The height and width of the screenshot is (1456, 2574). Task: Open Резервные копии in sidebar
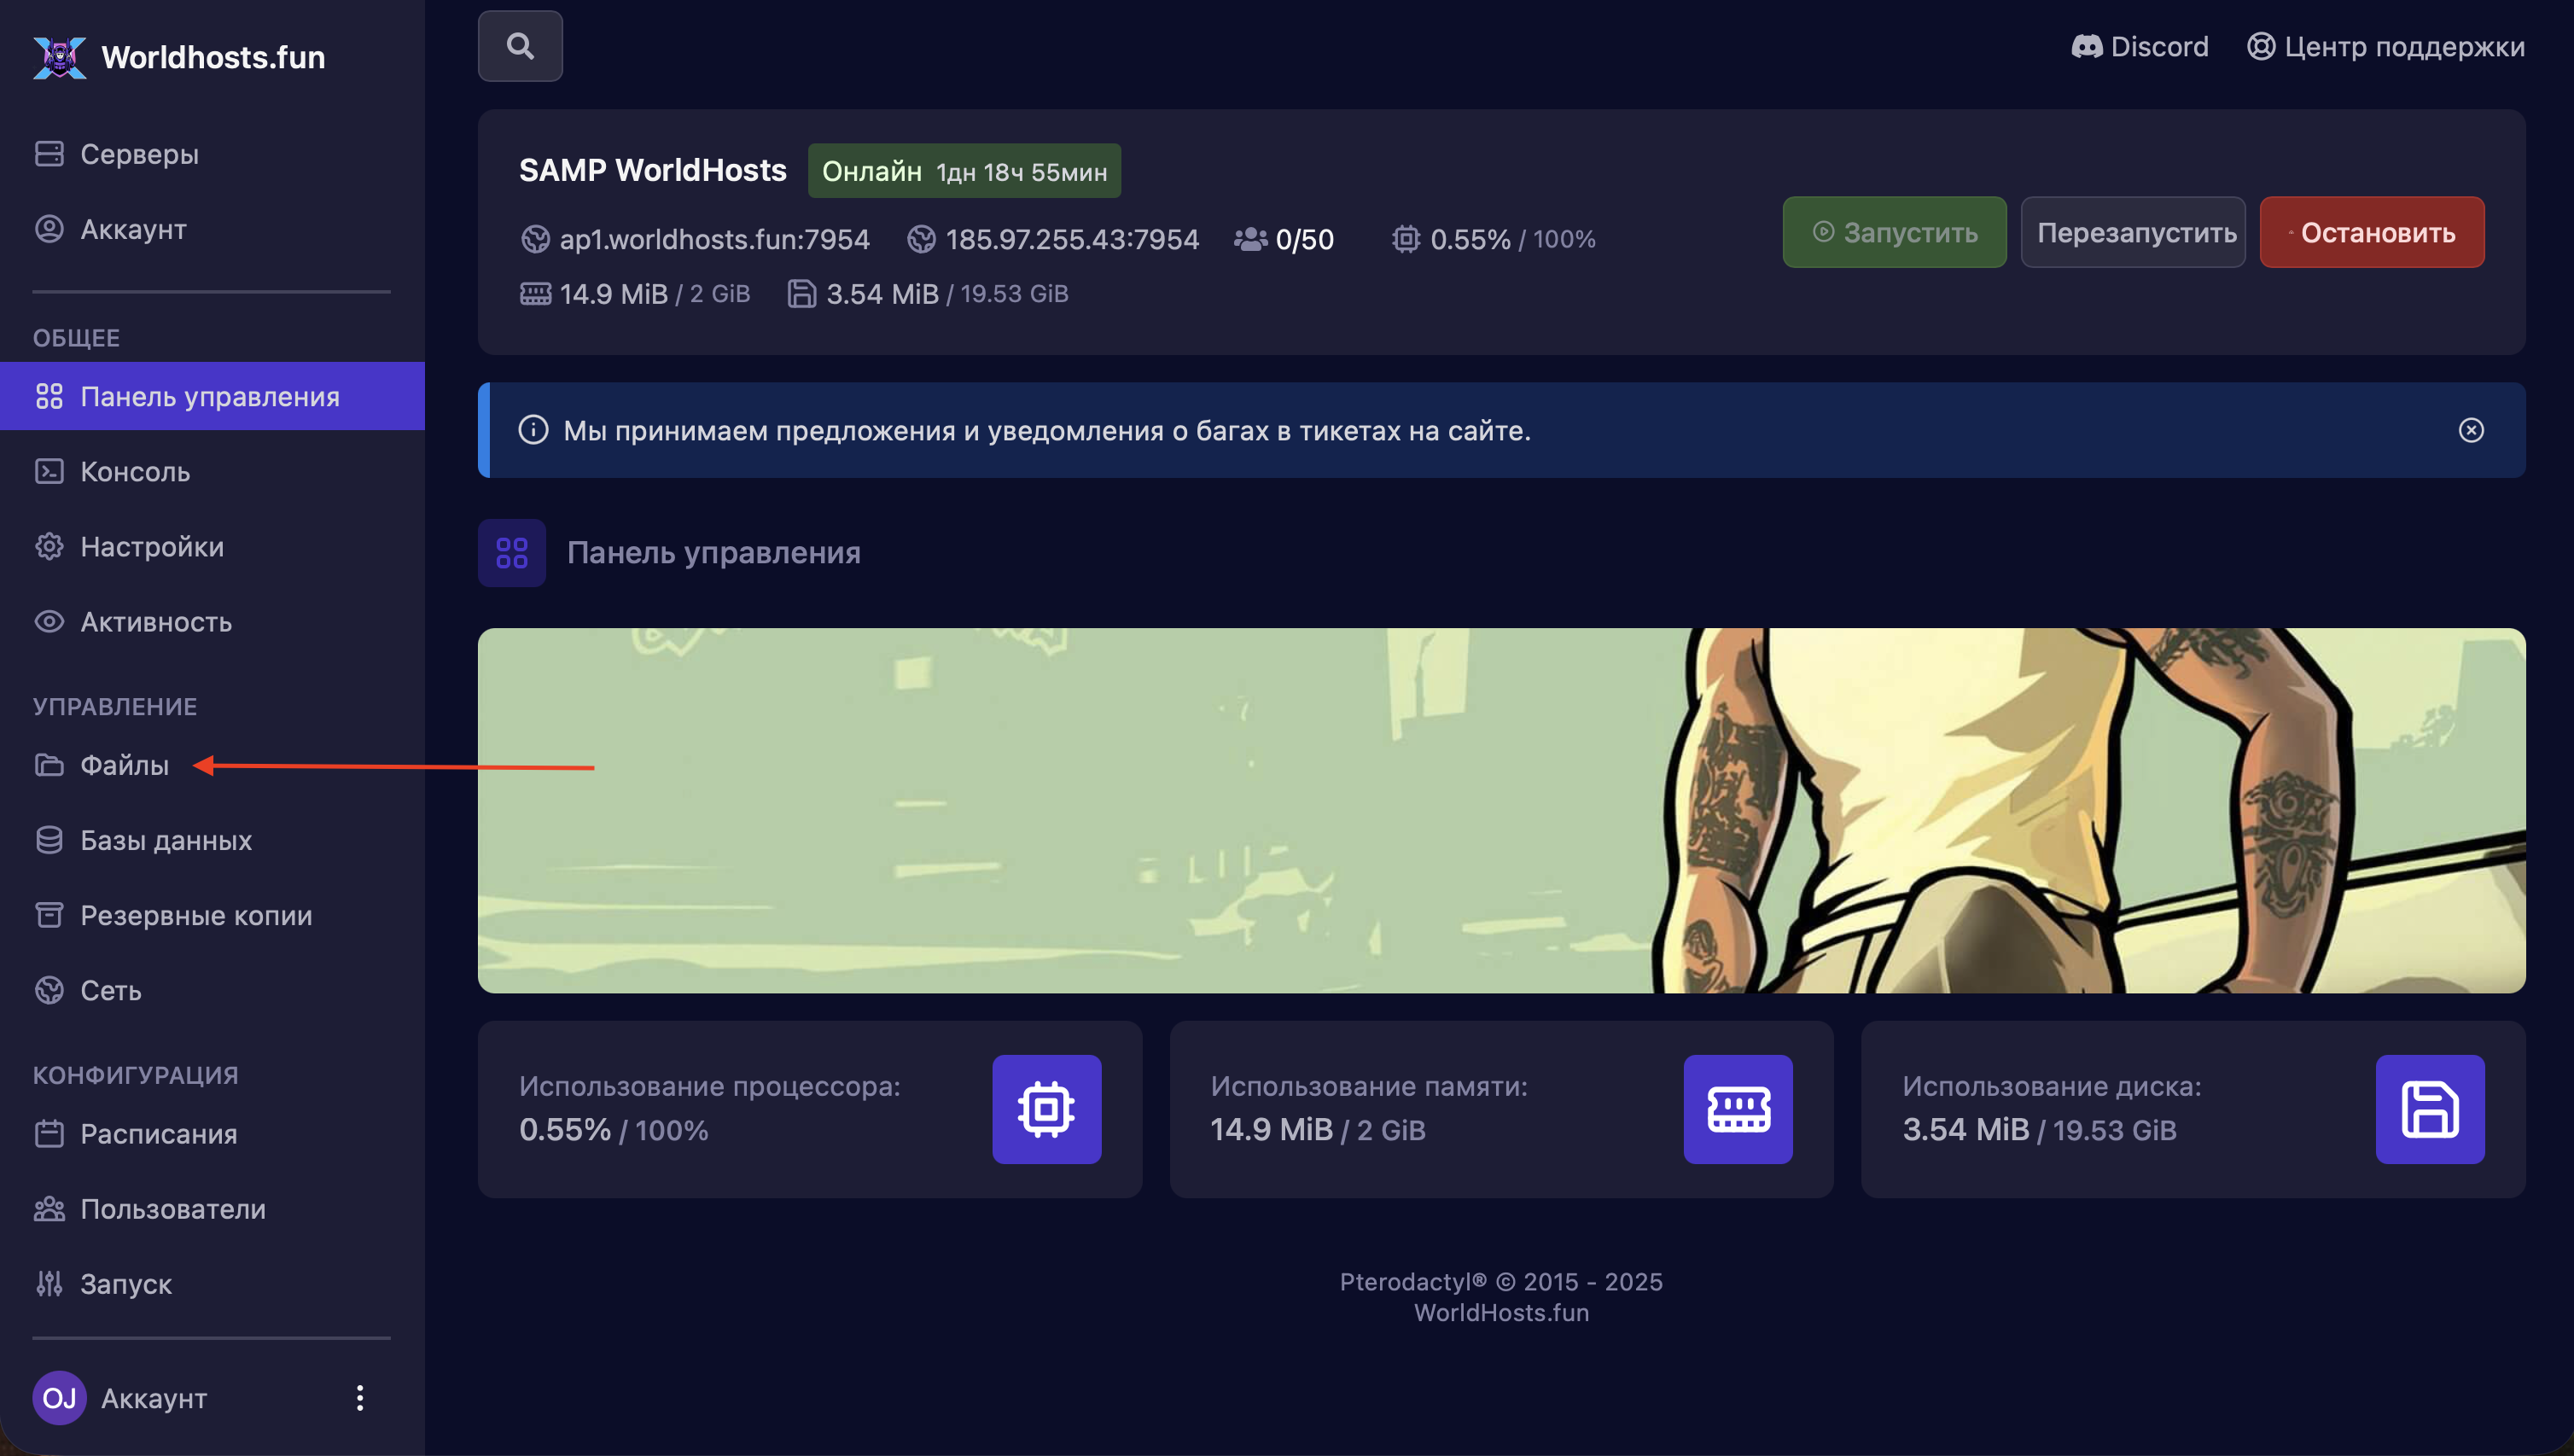click(x=195, y=915)
